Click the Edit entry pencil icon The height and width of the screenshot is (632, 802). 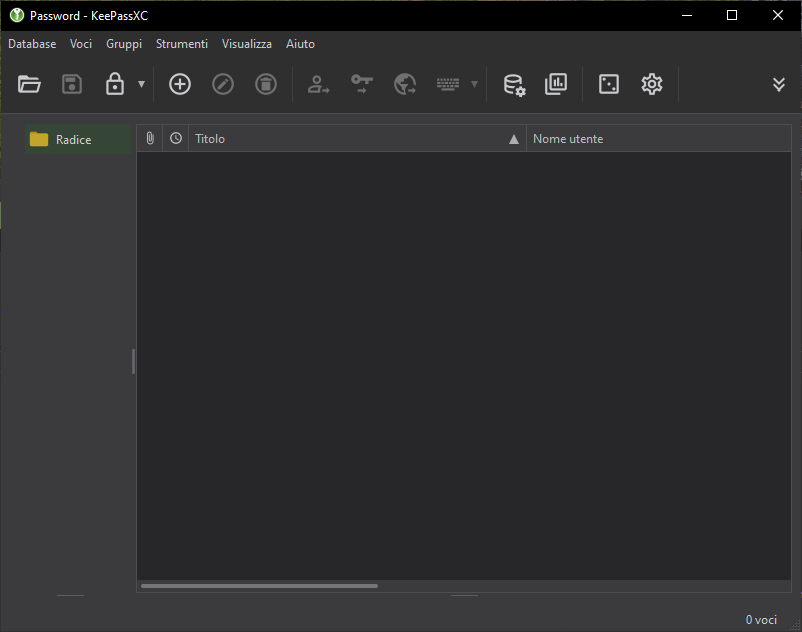[x=222, y=85]
